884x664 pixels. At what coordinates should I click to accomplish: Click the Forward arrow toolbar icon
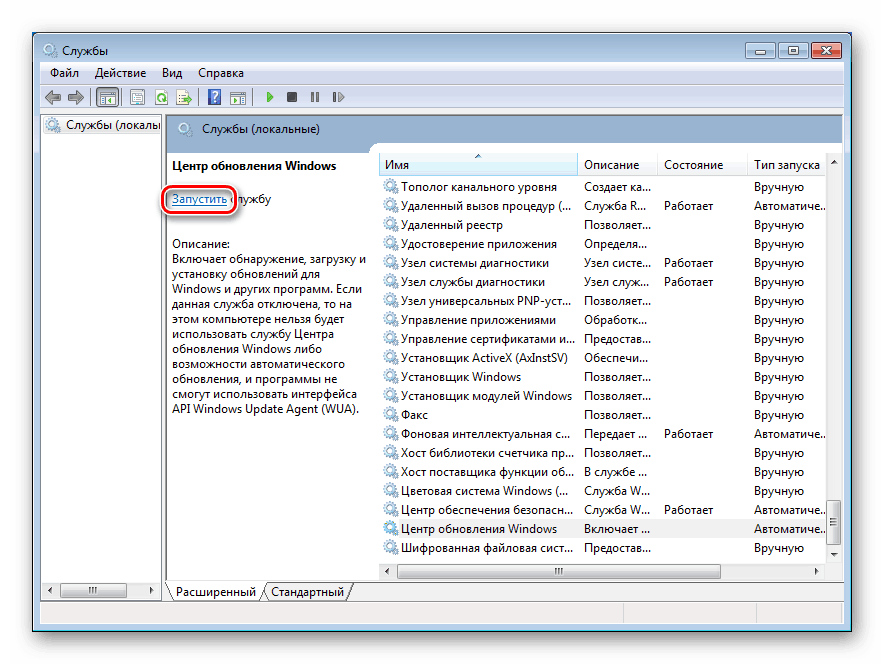click(x=76, y=98)
